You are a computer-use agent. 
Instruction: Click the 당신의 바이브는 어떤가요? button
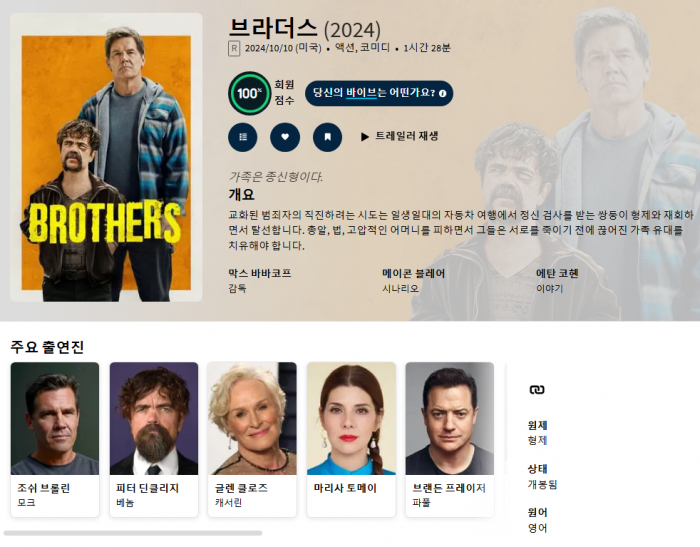point(379,93)
